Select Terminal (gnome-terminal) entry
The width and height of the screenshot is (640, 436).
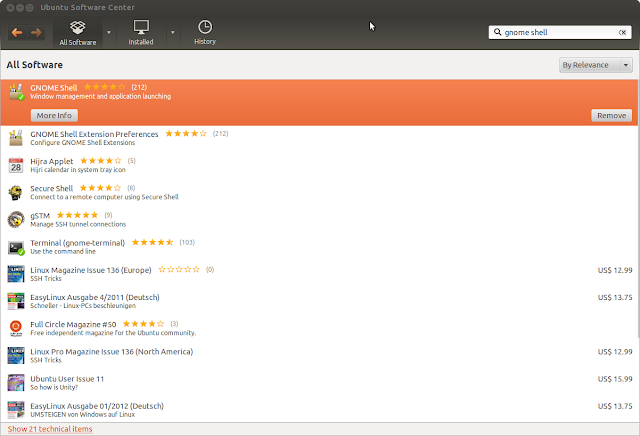[319, 247]
